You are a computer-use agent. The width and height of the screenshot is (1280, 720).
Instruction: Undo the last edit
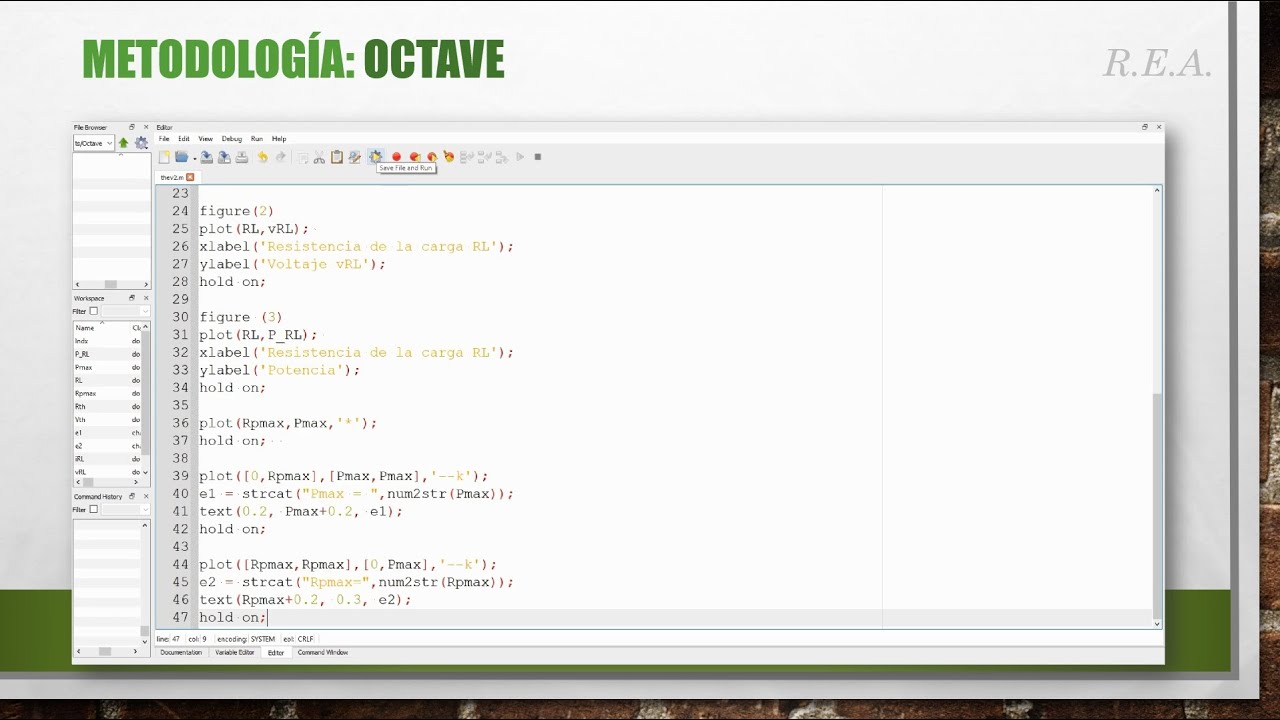tap(262, 157)
